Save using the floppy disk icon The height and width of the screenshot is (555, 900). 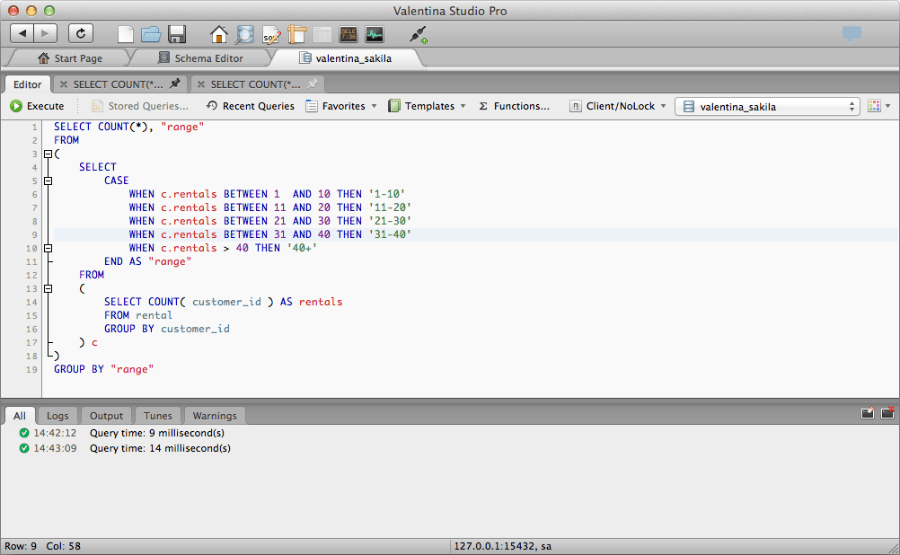pos(177,34)
